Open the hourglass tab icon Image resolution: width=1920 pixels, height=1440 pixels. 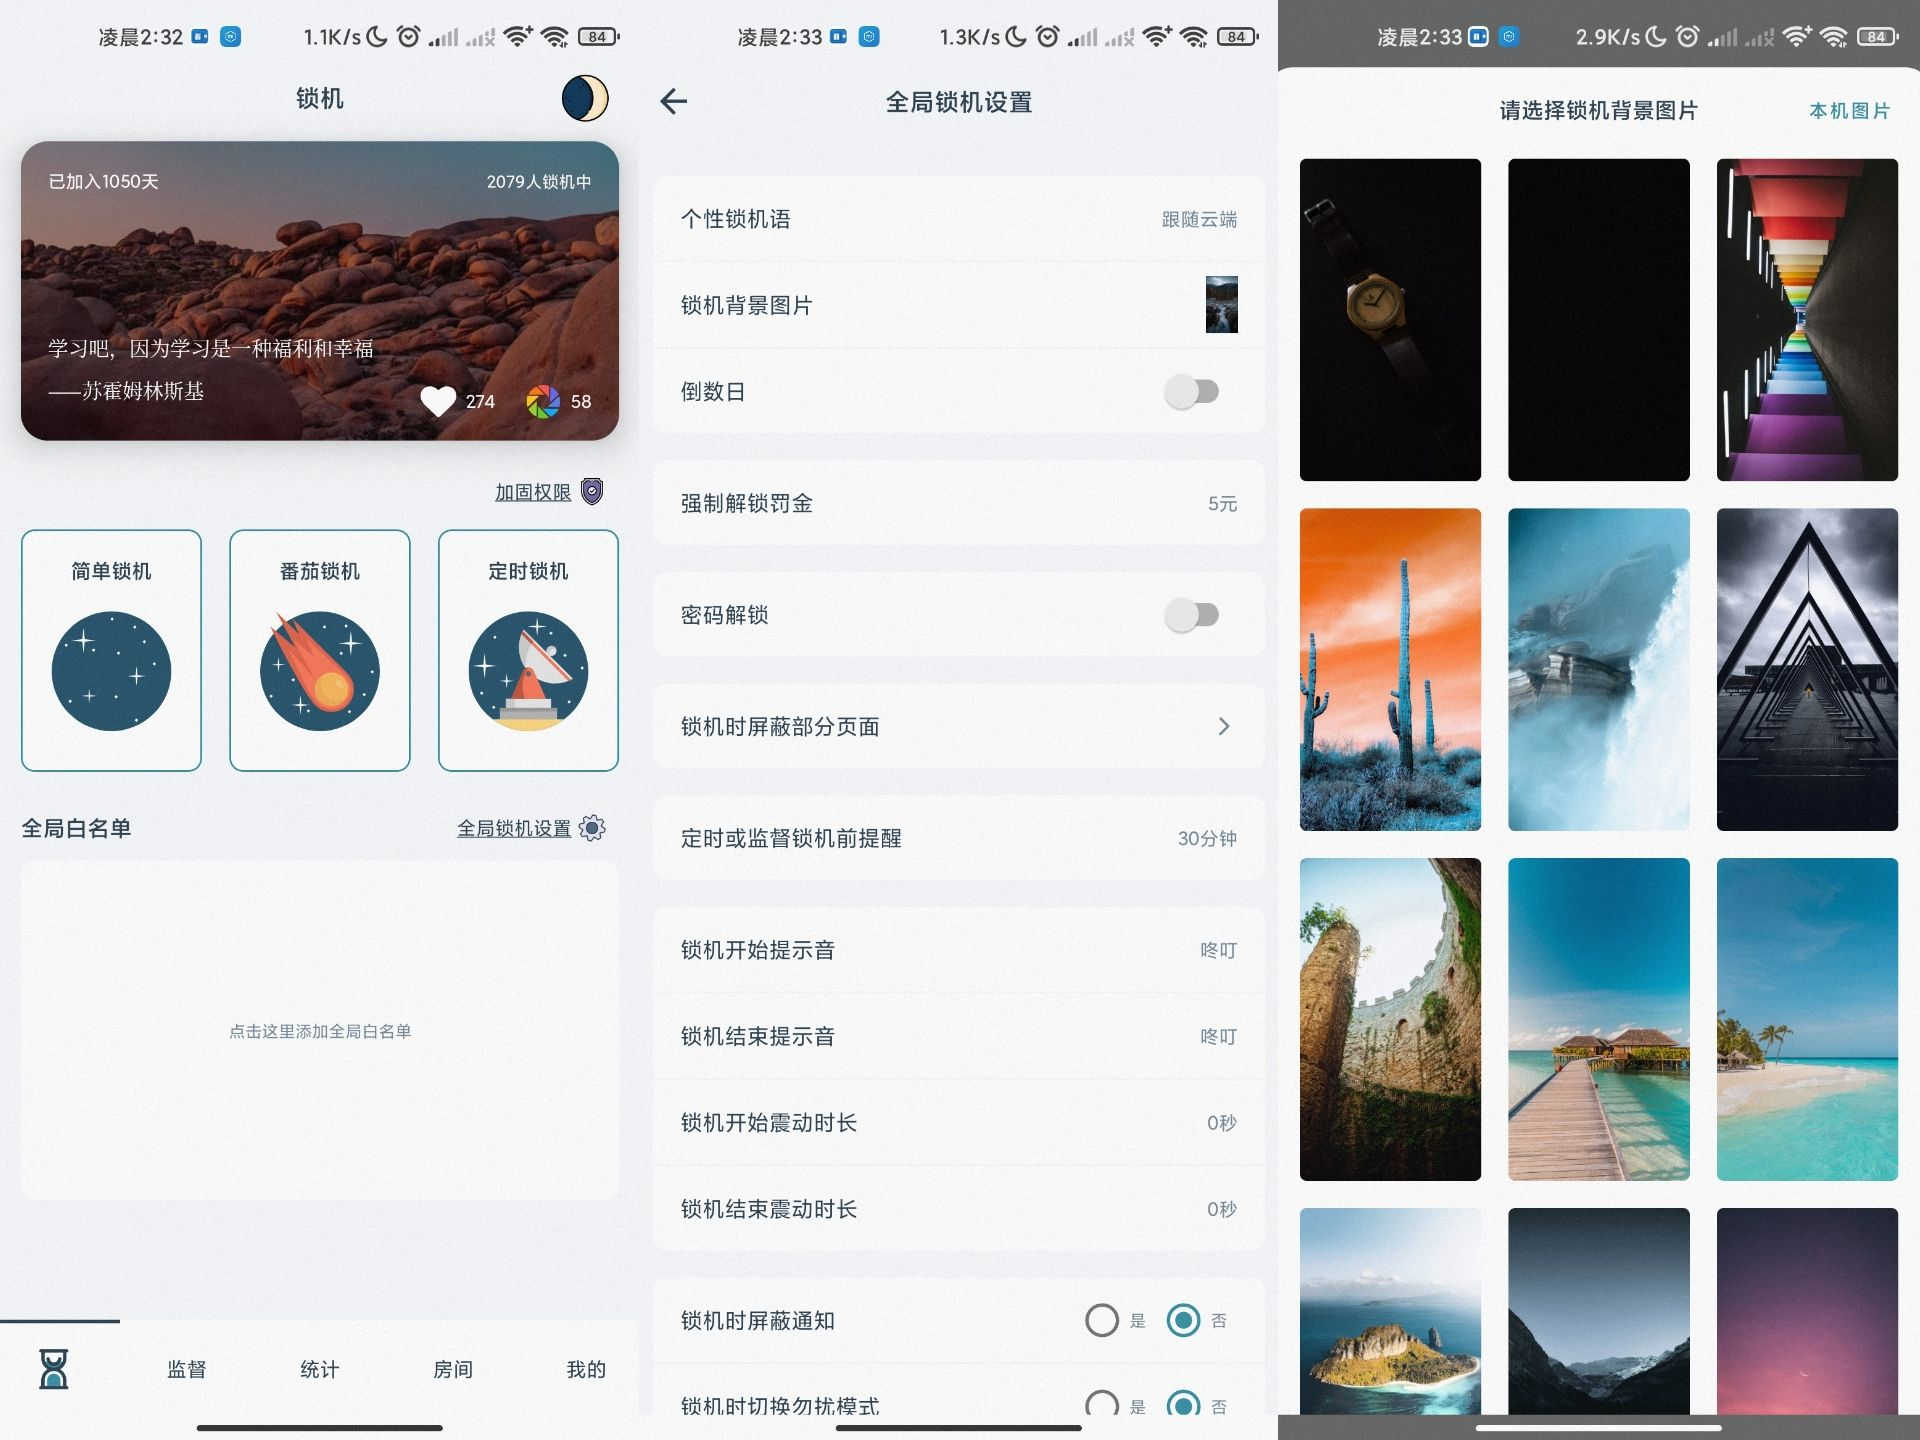point(54,1368)
